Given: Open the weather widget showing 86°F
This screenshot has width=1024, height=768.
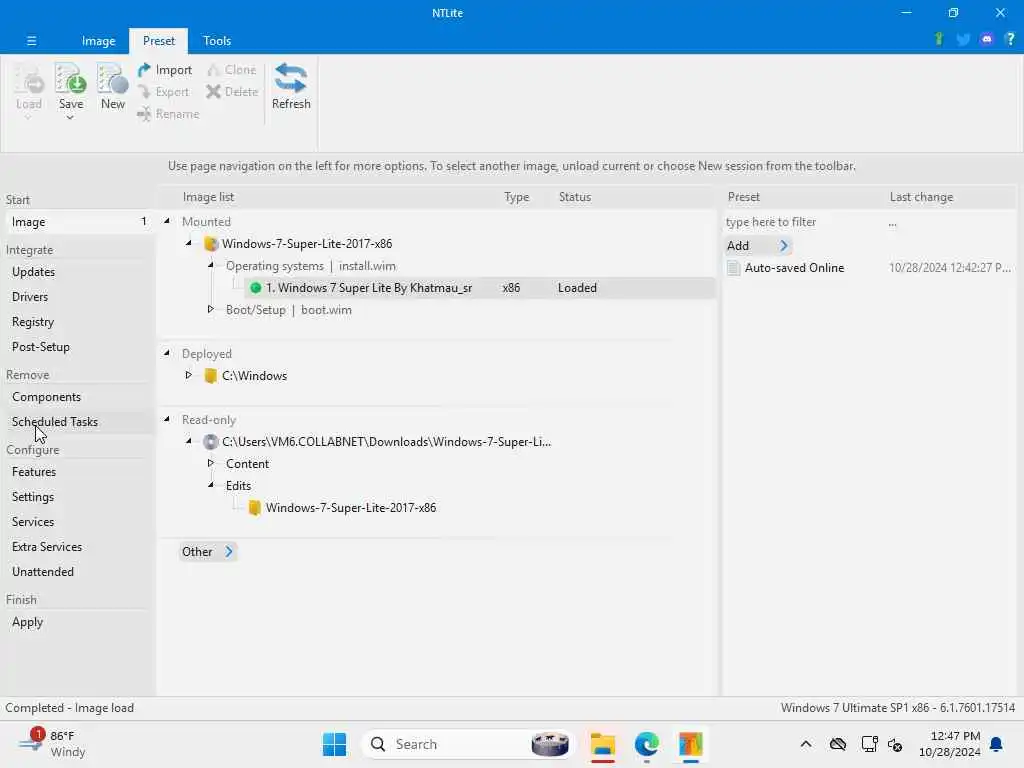Looking at the screenshot, I should pos(52,744).
